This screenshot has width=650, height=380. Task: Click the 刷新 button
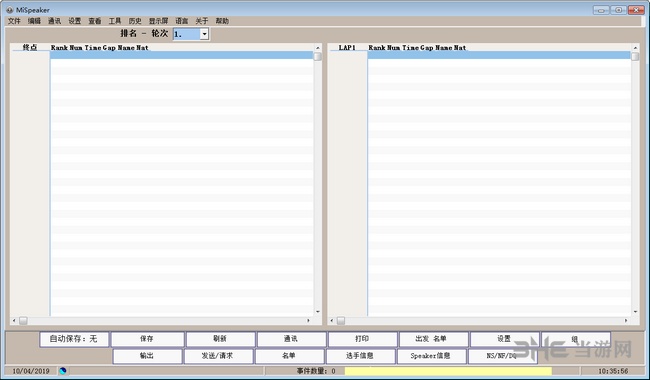point(220,339)
